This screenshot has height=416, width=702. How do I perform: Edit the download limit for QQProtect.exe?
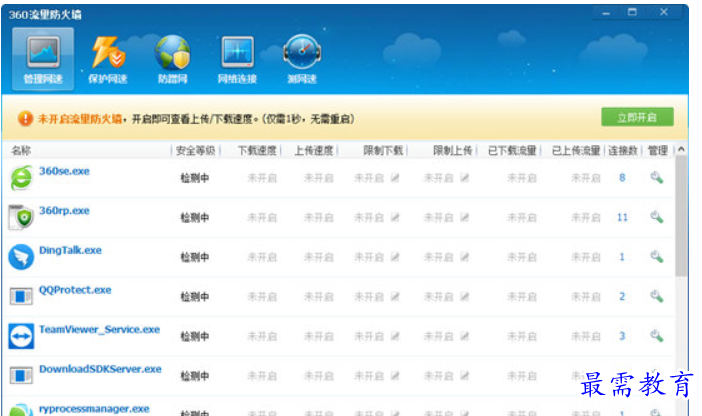point(395,296)
